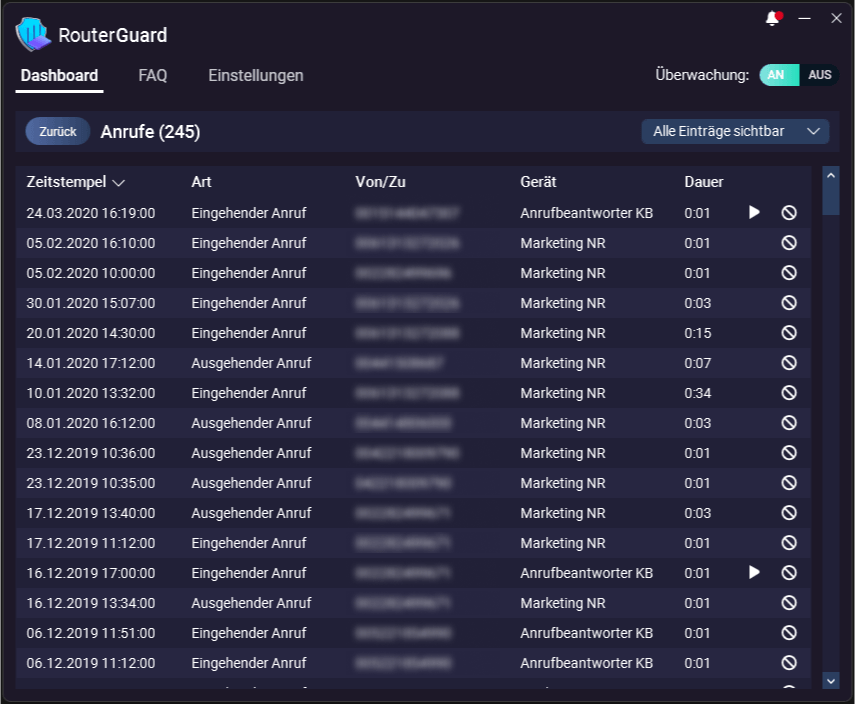Switch to the FAQ tab
This screenshot has width=855, height=704.
pyautogui.click(x=152, y=75)
